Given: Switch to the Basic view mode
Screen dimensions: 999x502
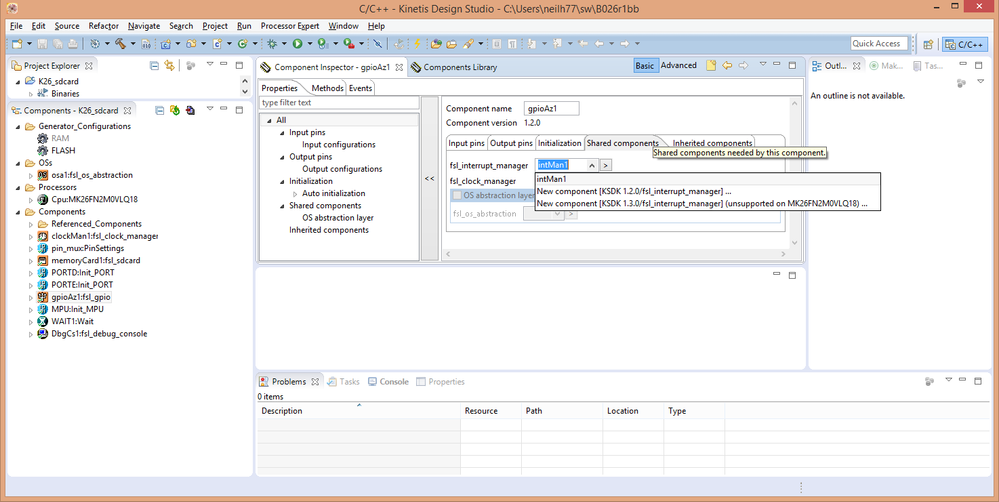Looking at the screenshot, I should point(644,66).
